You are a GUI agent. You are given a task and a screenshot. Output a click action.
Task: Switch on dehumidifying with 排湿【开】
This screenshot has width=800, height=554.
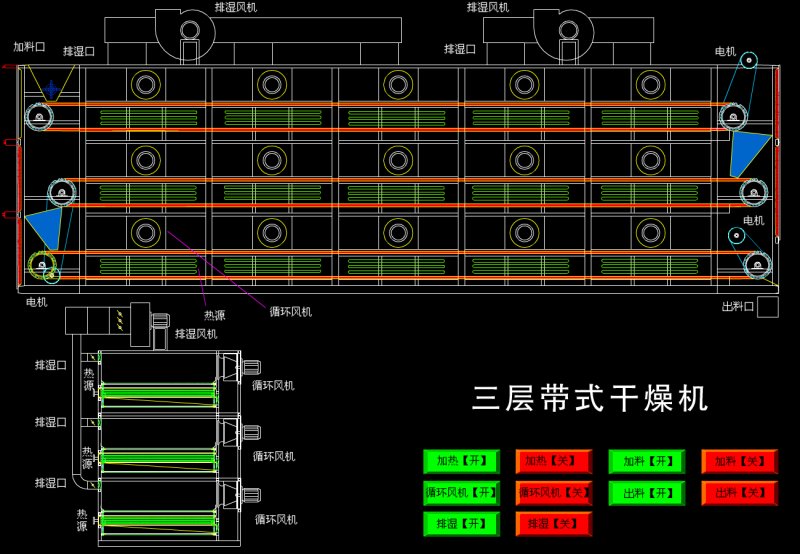pos(461,523)
